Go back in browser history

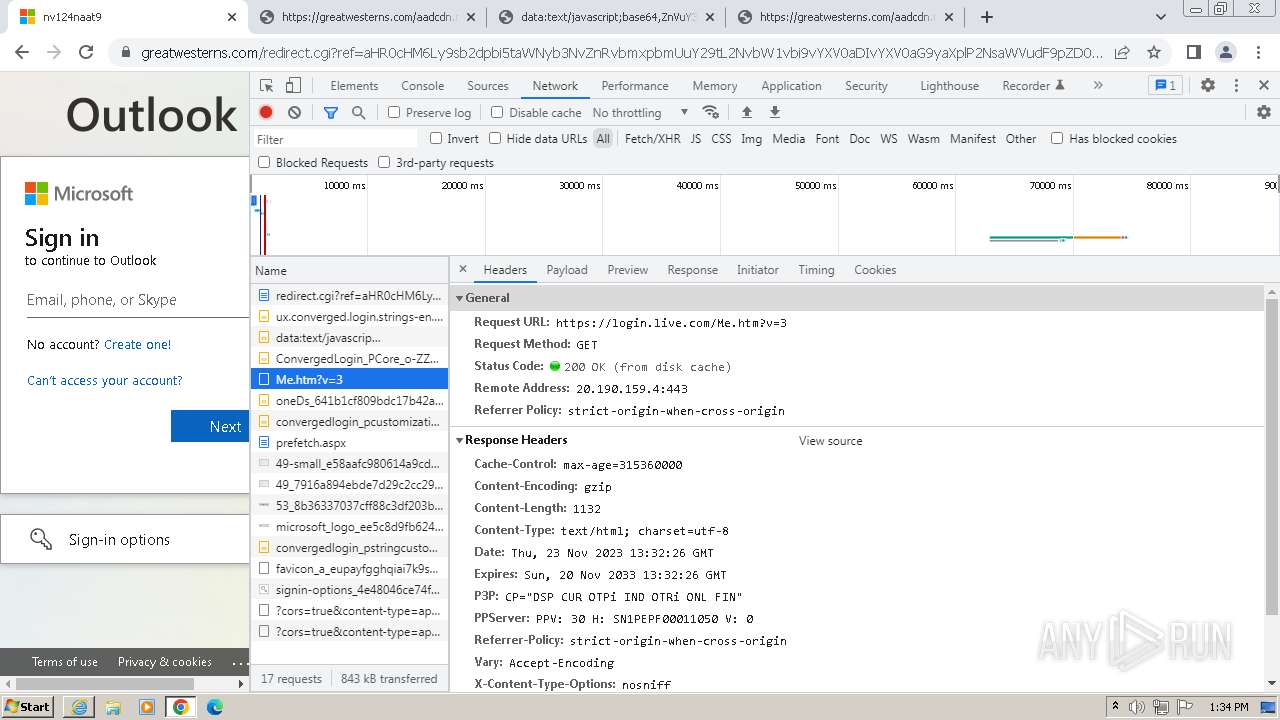click(x=22, y=53)
